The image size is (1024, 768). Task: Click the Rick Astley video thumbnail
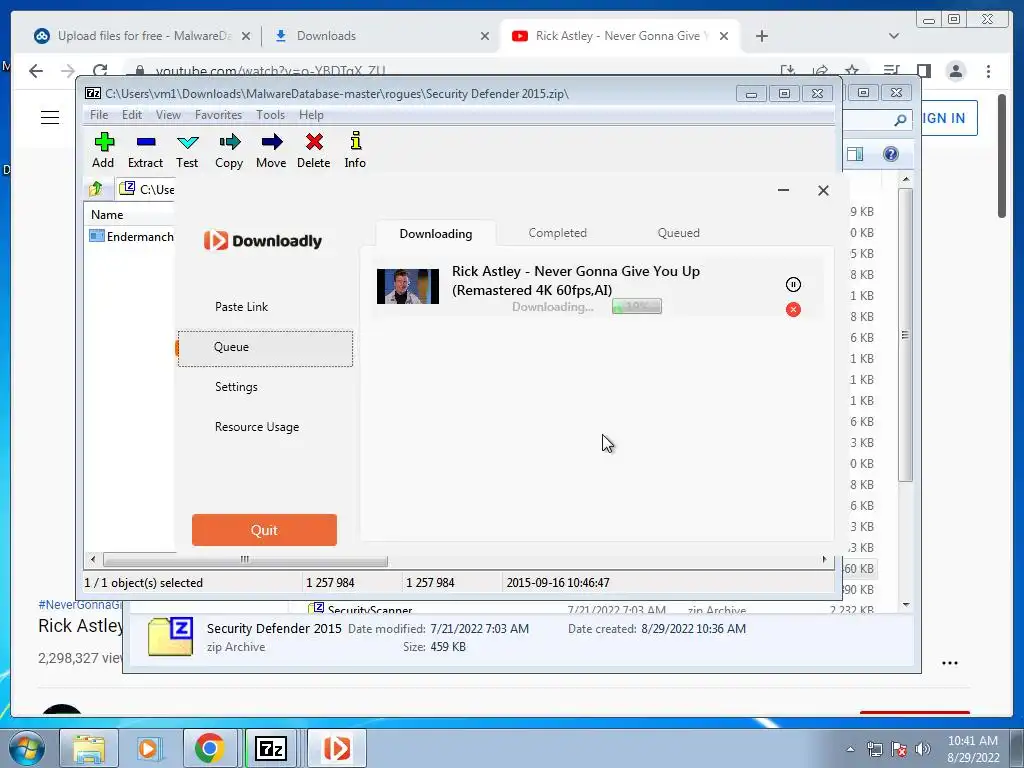pos(408,286)
